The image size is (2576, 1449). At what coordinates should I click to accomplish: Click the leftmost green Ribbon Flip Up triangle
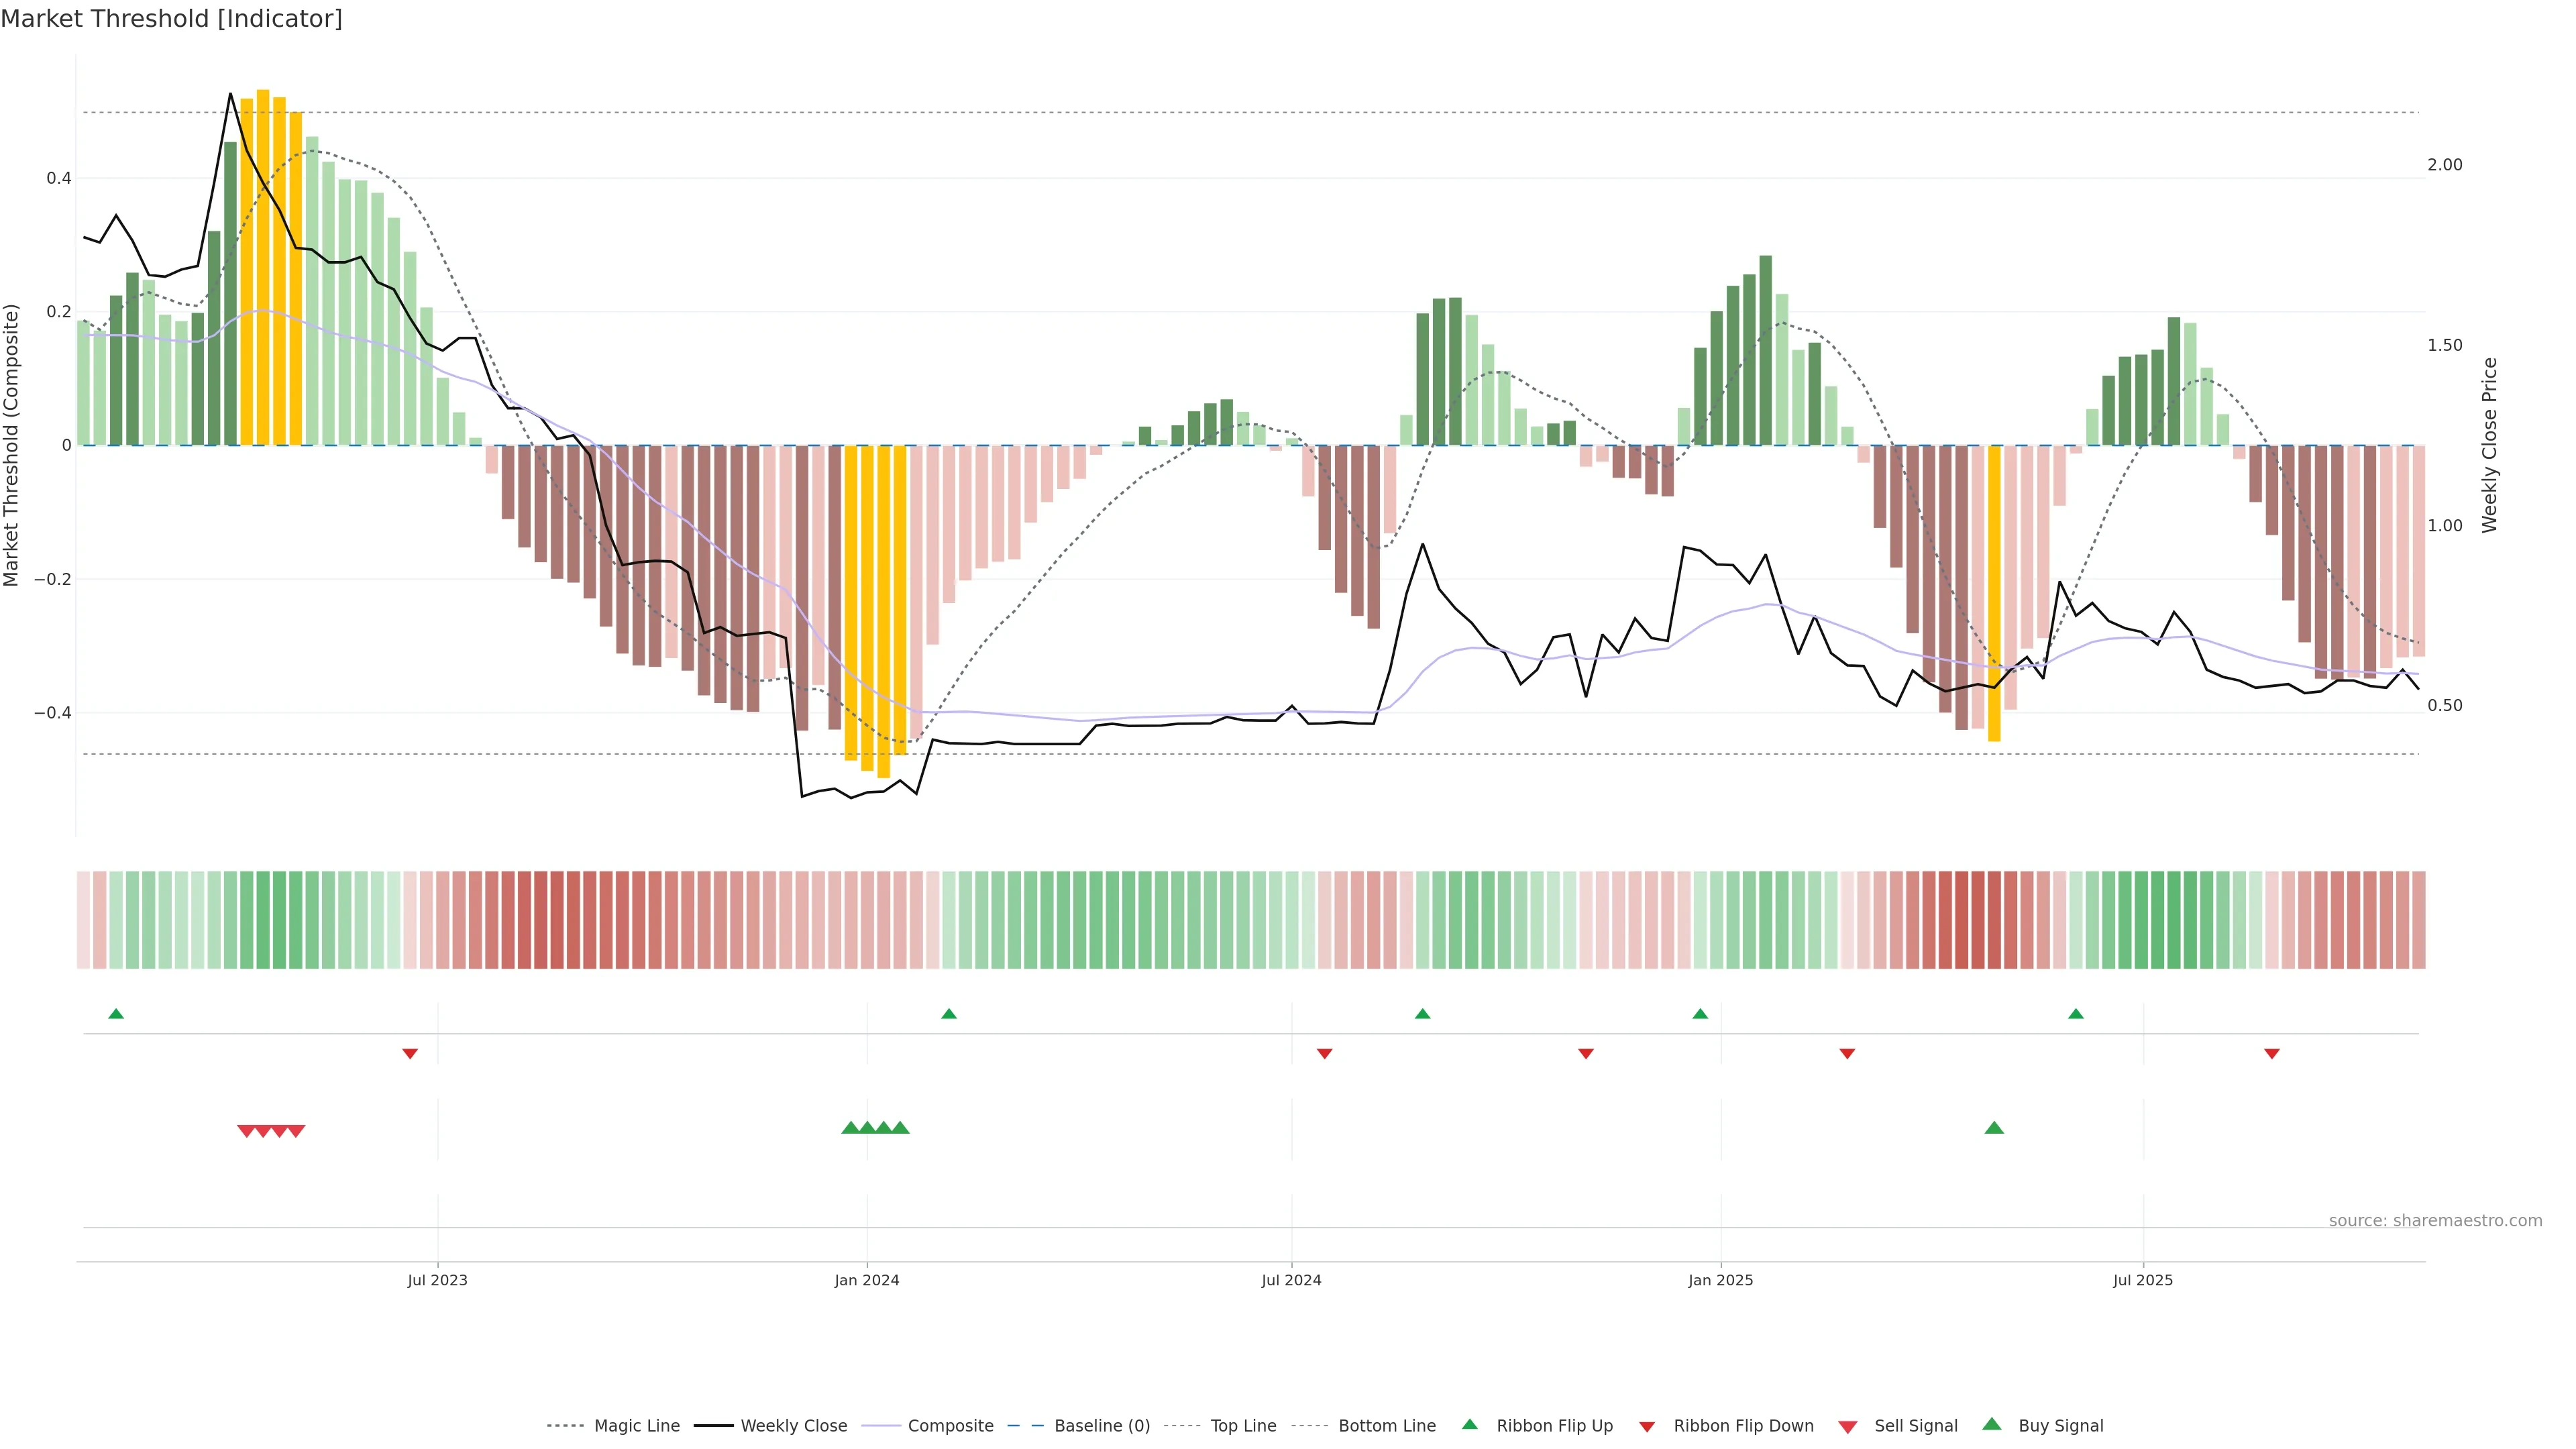(116, 1014)
